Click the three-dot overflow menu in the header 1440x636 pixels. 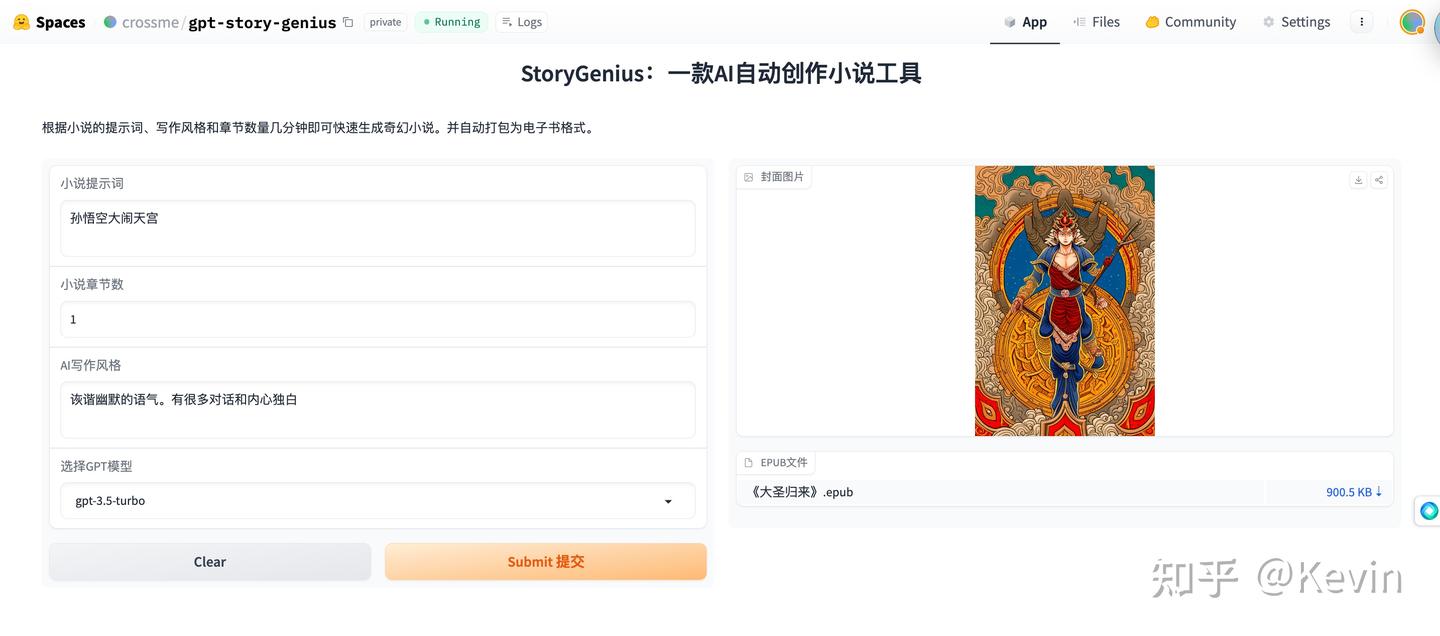click(x=1361, y=21)
